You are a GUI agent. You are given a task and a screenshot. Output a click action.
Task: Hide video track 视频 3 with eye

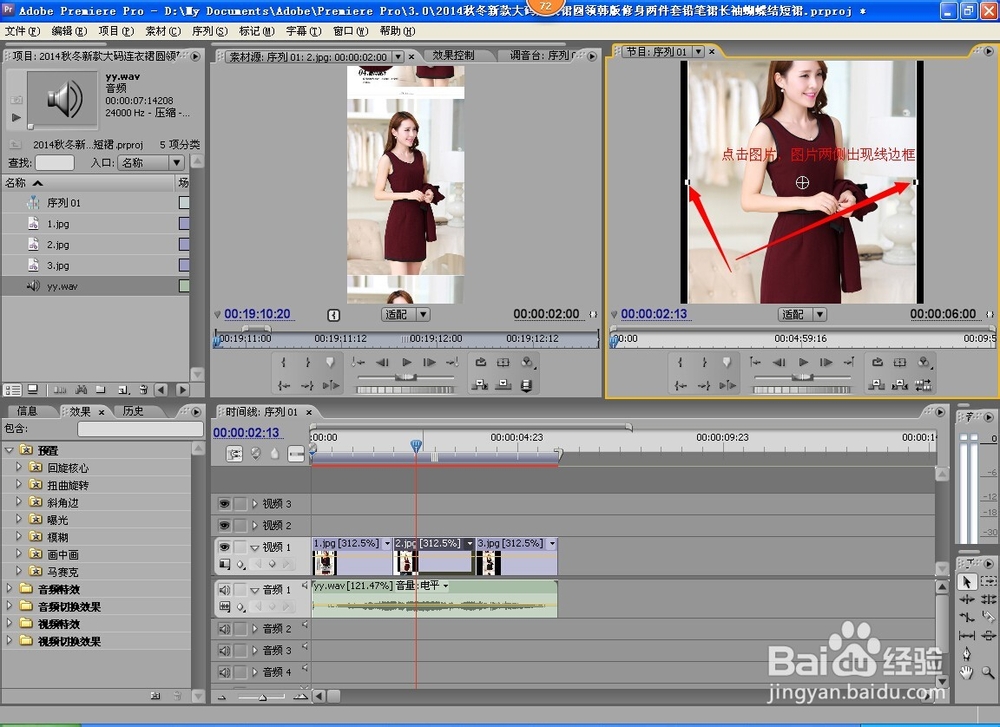coord(224,504)
